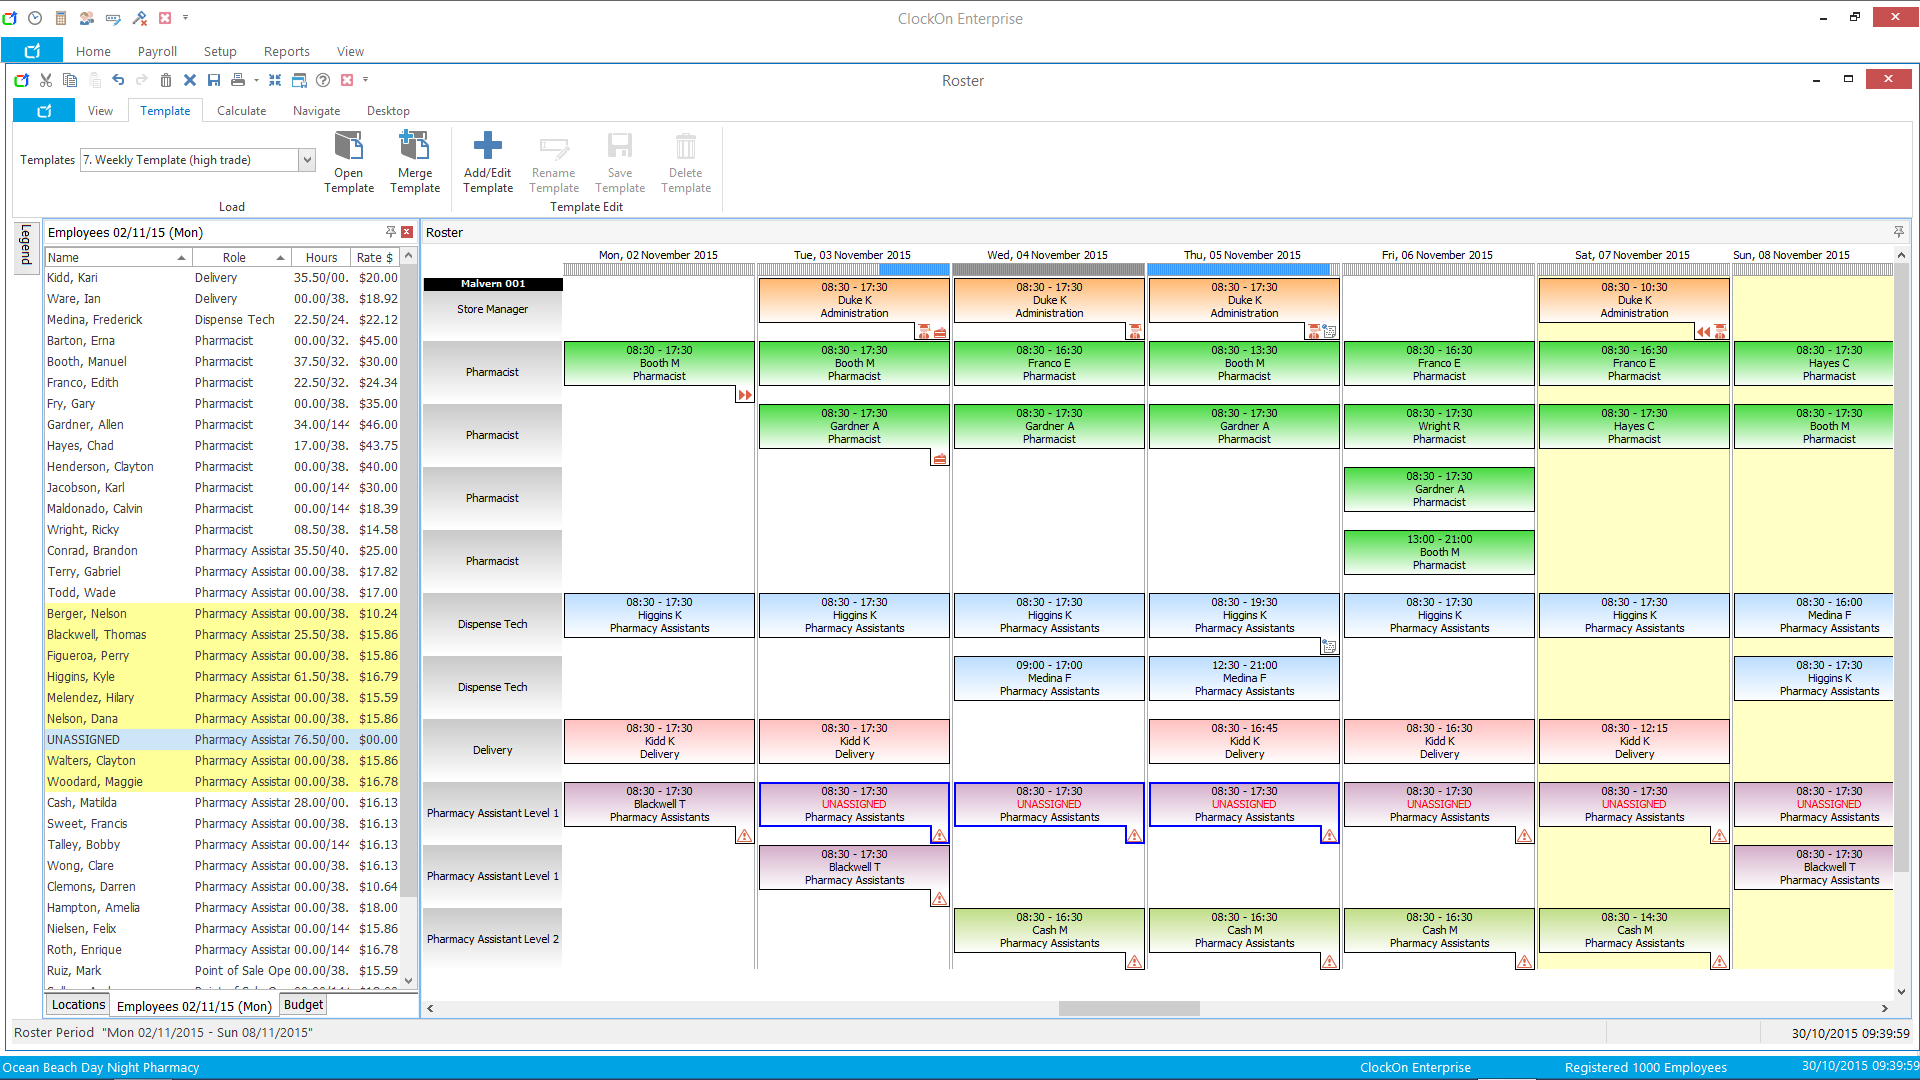The image size is (1920, 1080).
Task: Click the help question mark icon
Action: click(323, 80)
